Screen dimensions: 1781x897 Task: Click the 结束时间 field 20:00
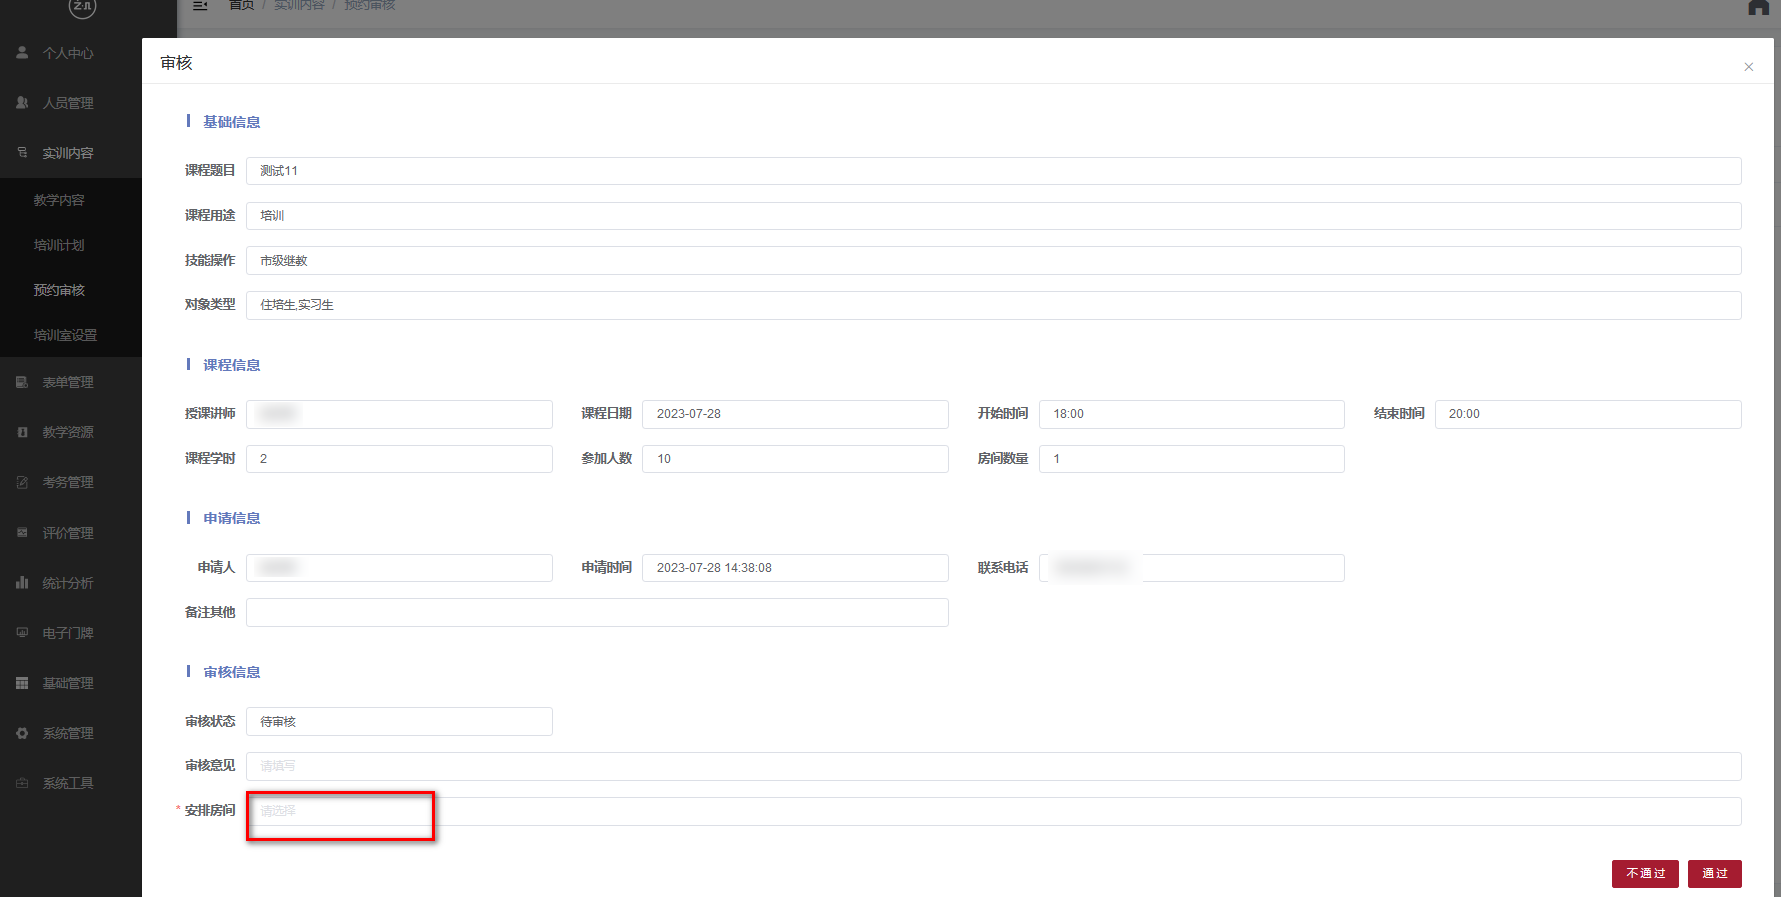coord(1588,414)
